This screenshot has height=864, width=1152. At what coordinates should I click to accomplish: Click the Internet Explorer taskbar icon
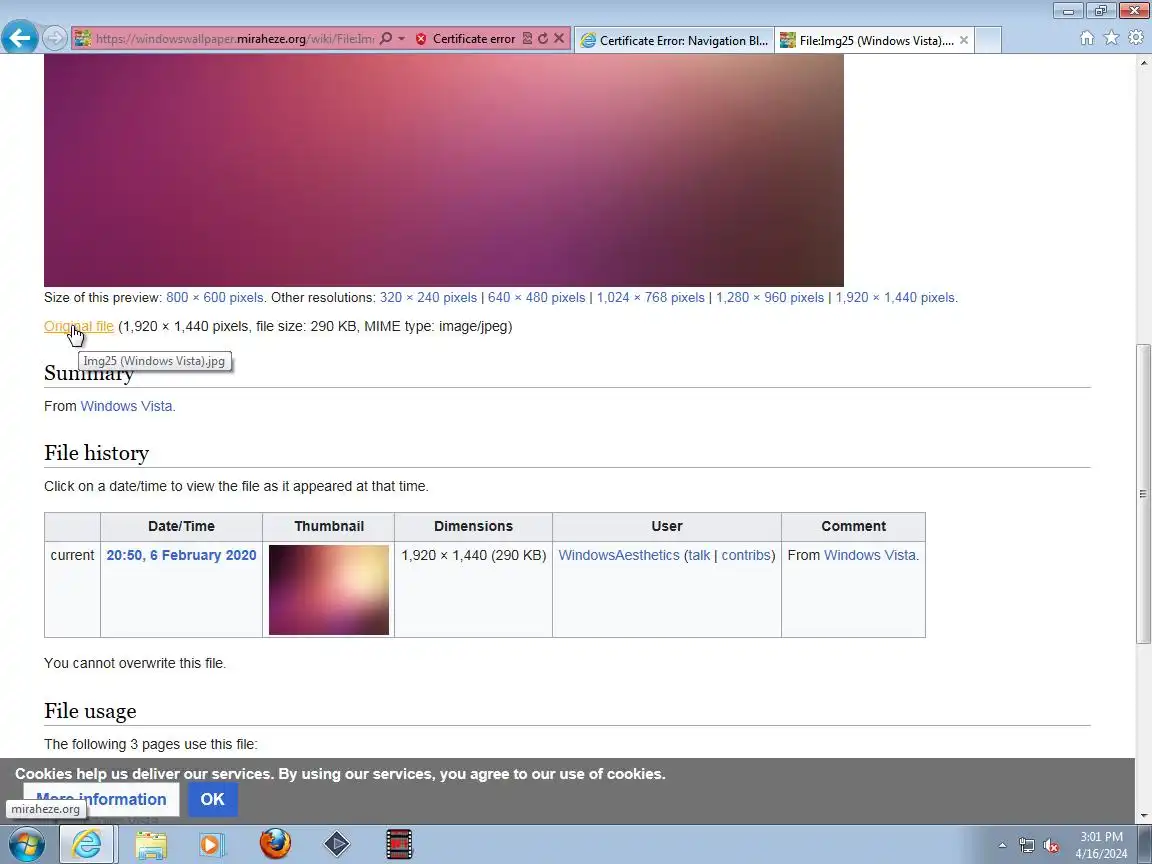coord(87,844)
